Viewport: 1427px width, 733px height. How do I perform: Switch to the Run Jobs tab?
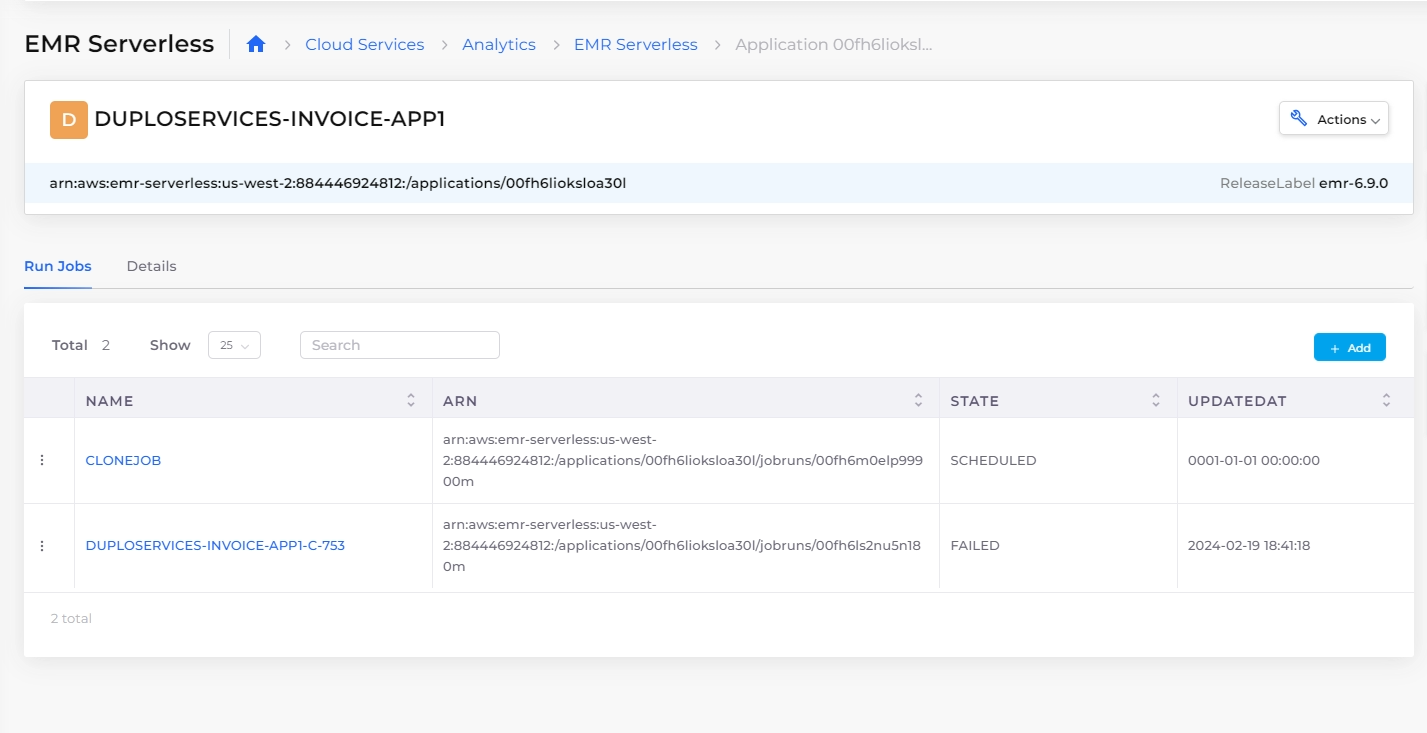point(58,266)
